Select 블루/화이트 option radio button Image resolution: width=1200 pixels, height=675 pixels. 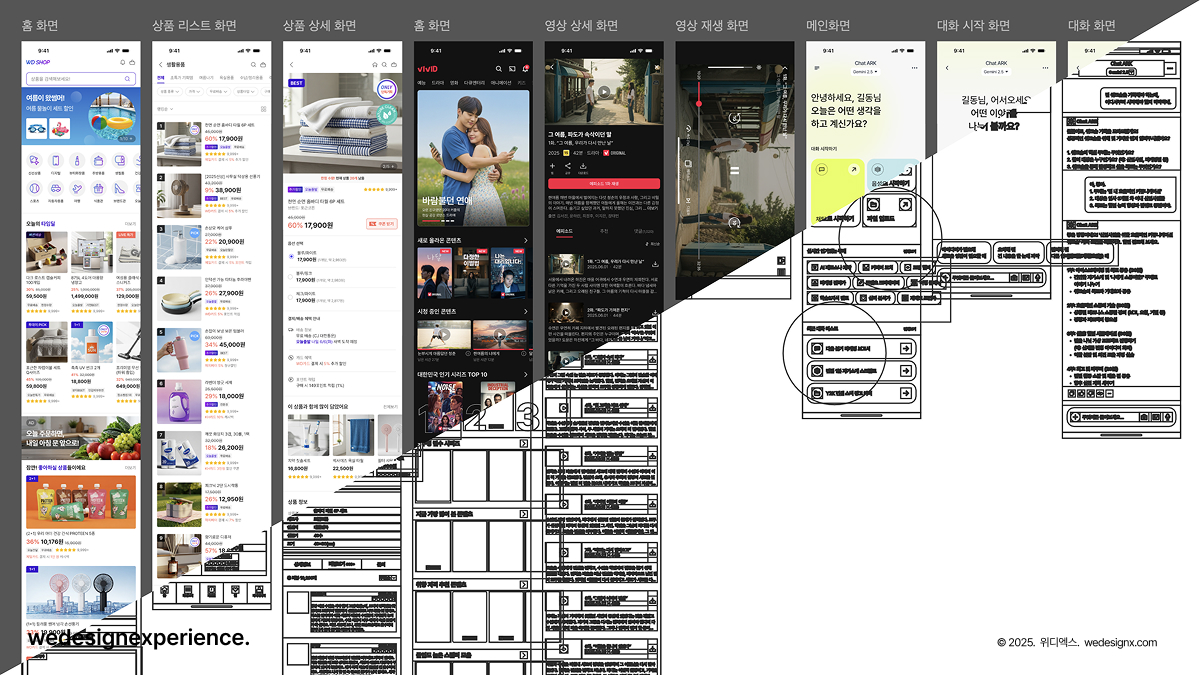tap(291, 256)
